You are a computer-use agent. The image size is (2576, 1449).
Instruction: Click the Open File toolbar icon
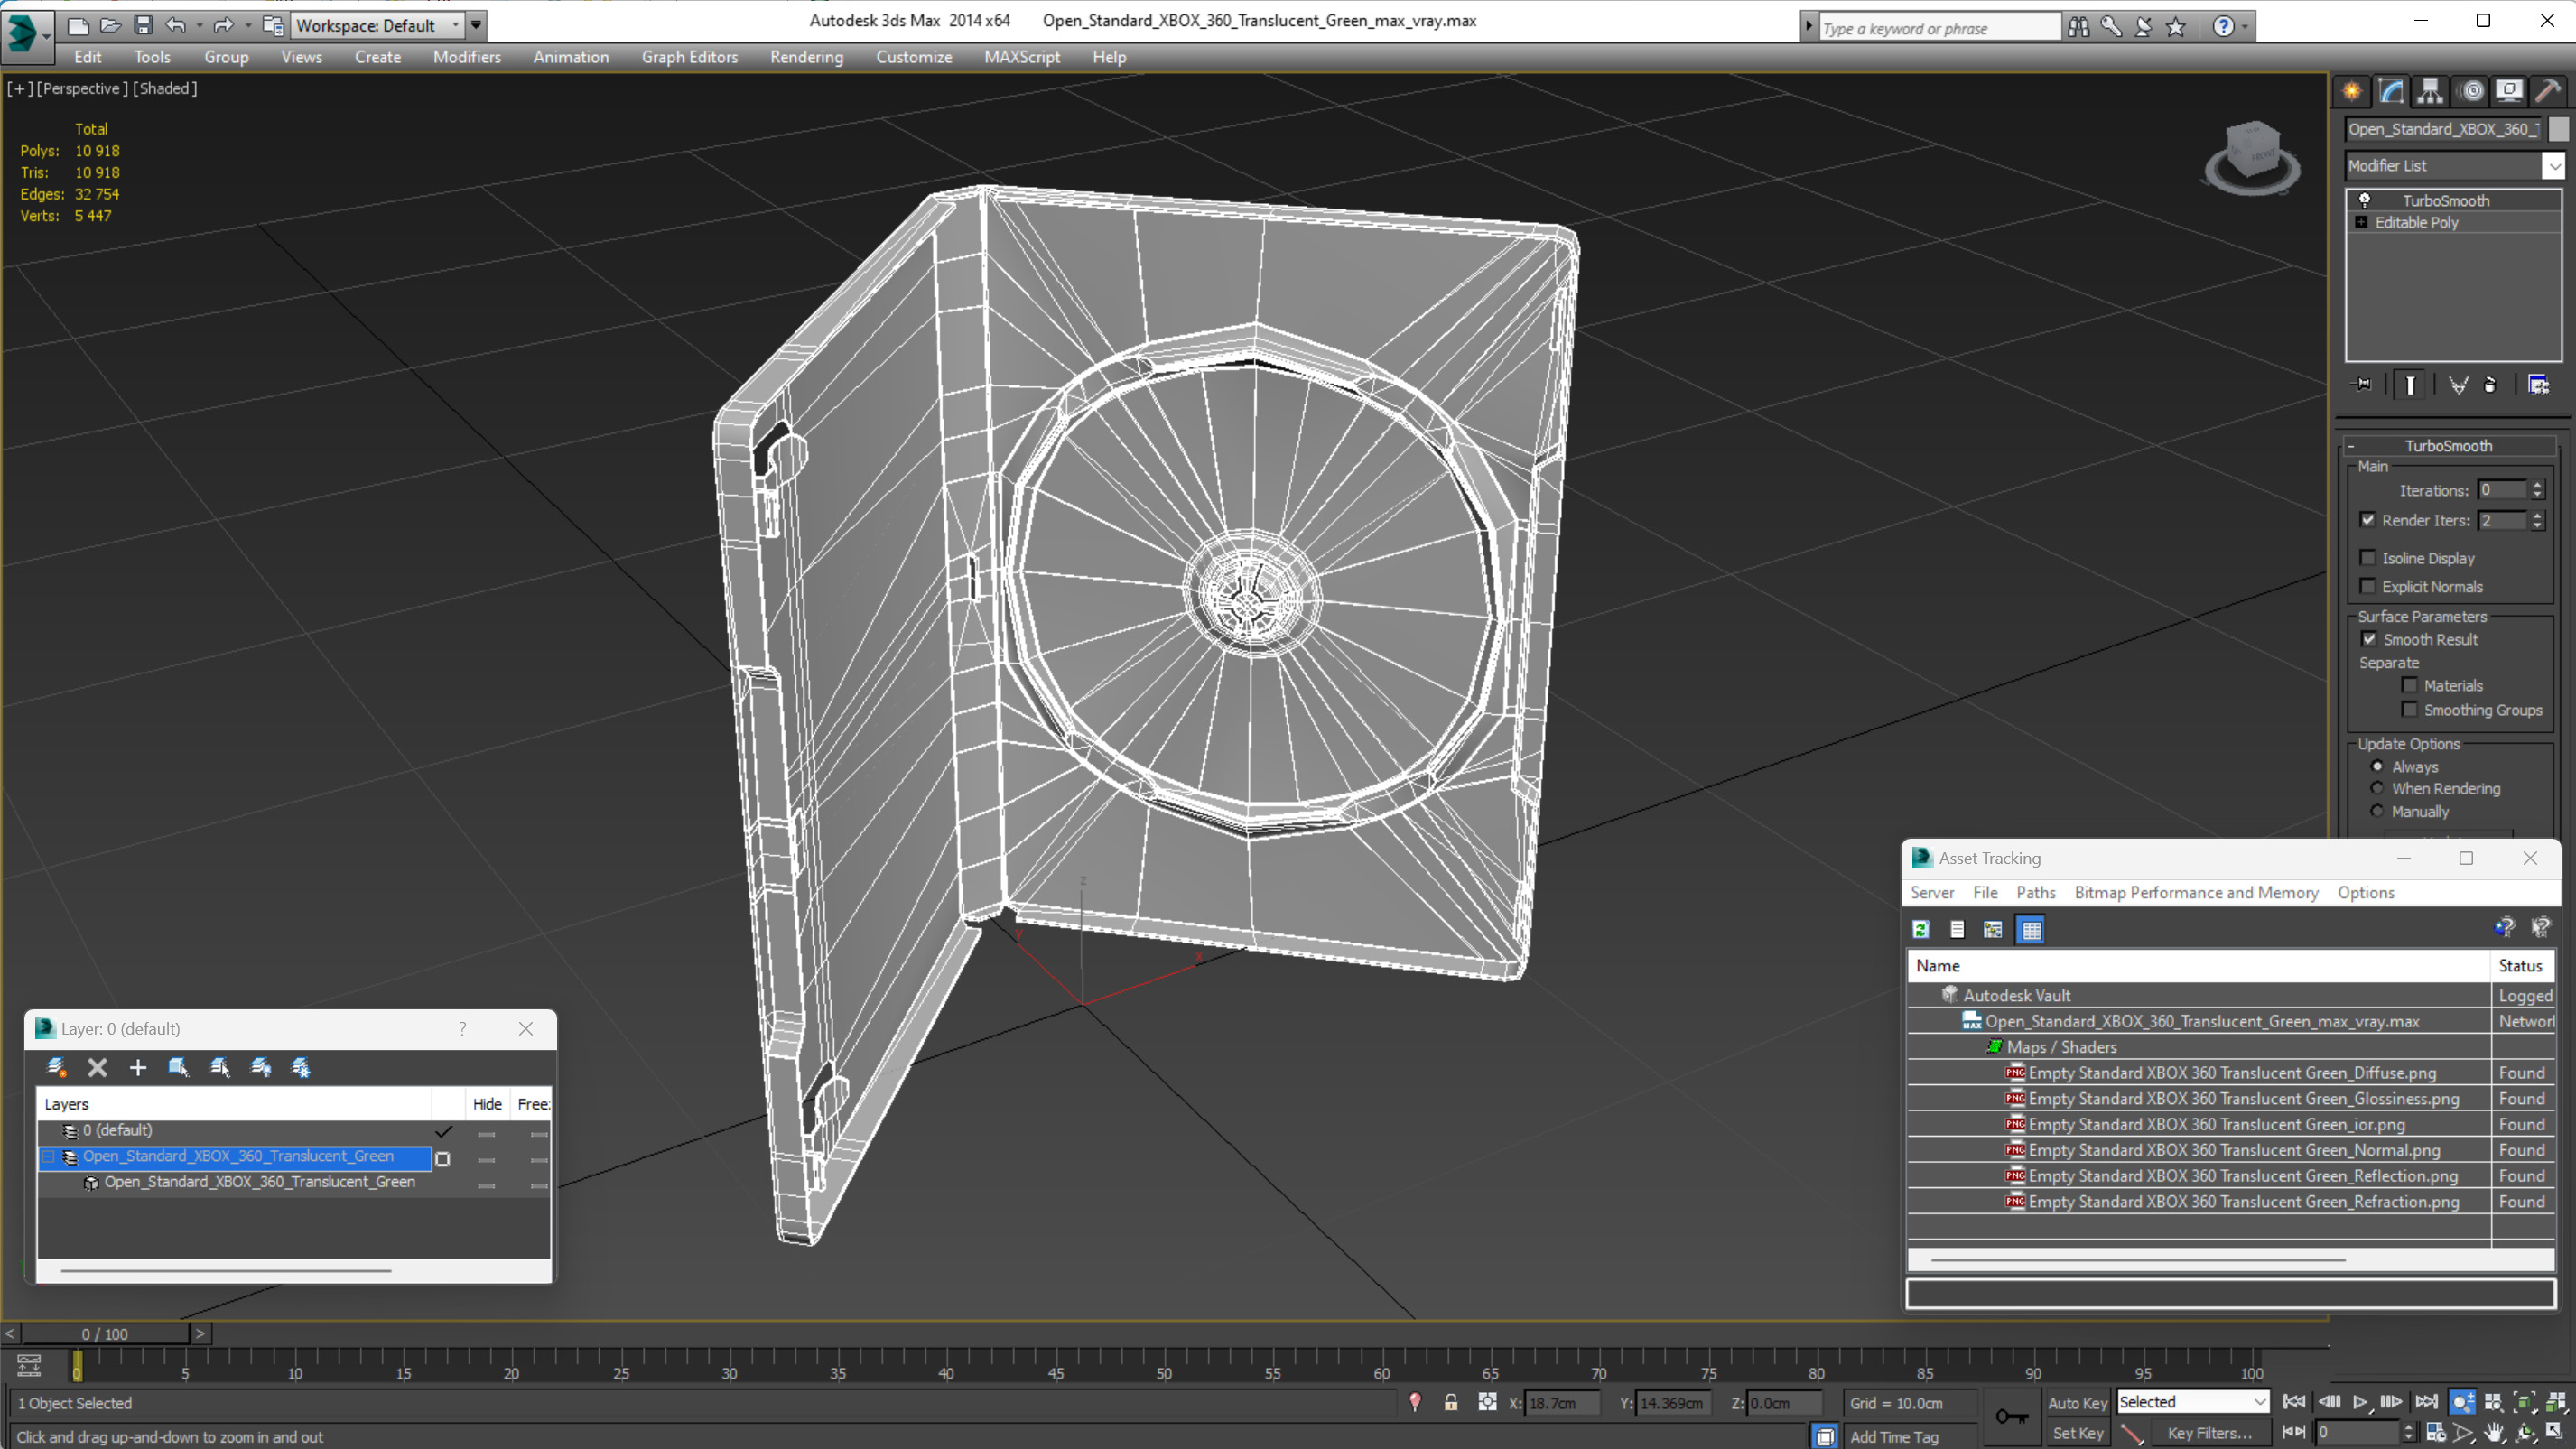coord(111,25)
